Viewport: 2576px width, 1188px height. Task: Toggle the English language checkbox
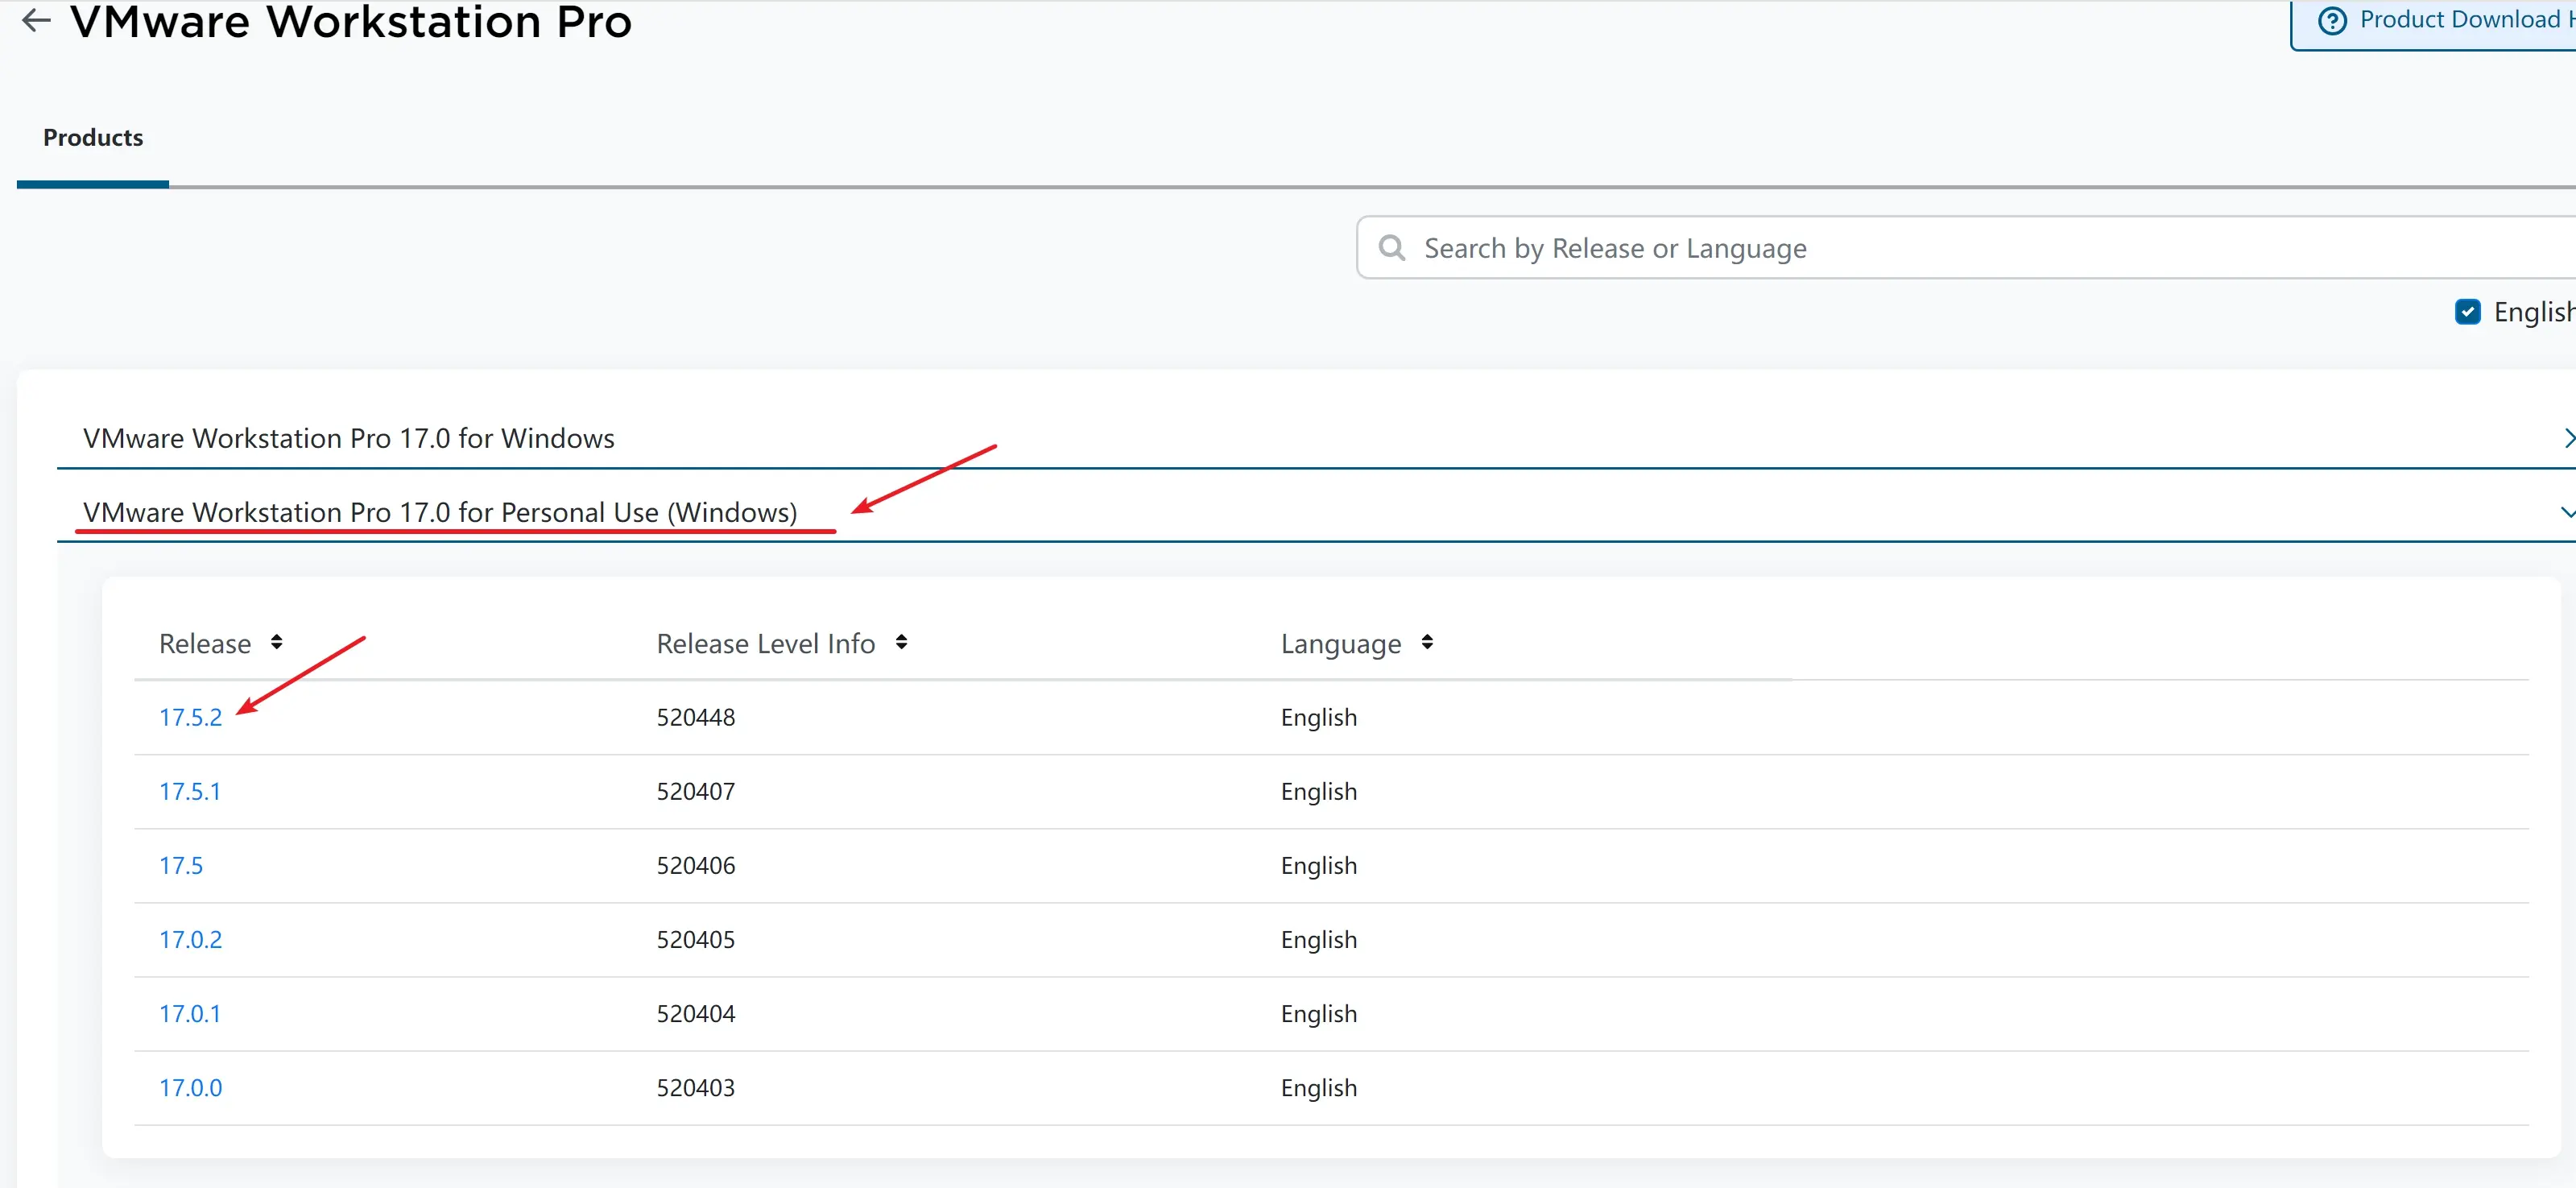coord(2467,312)
